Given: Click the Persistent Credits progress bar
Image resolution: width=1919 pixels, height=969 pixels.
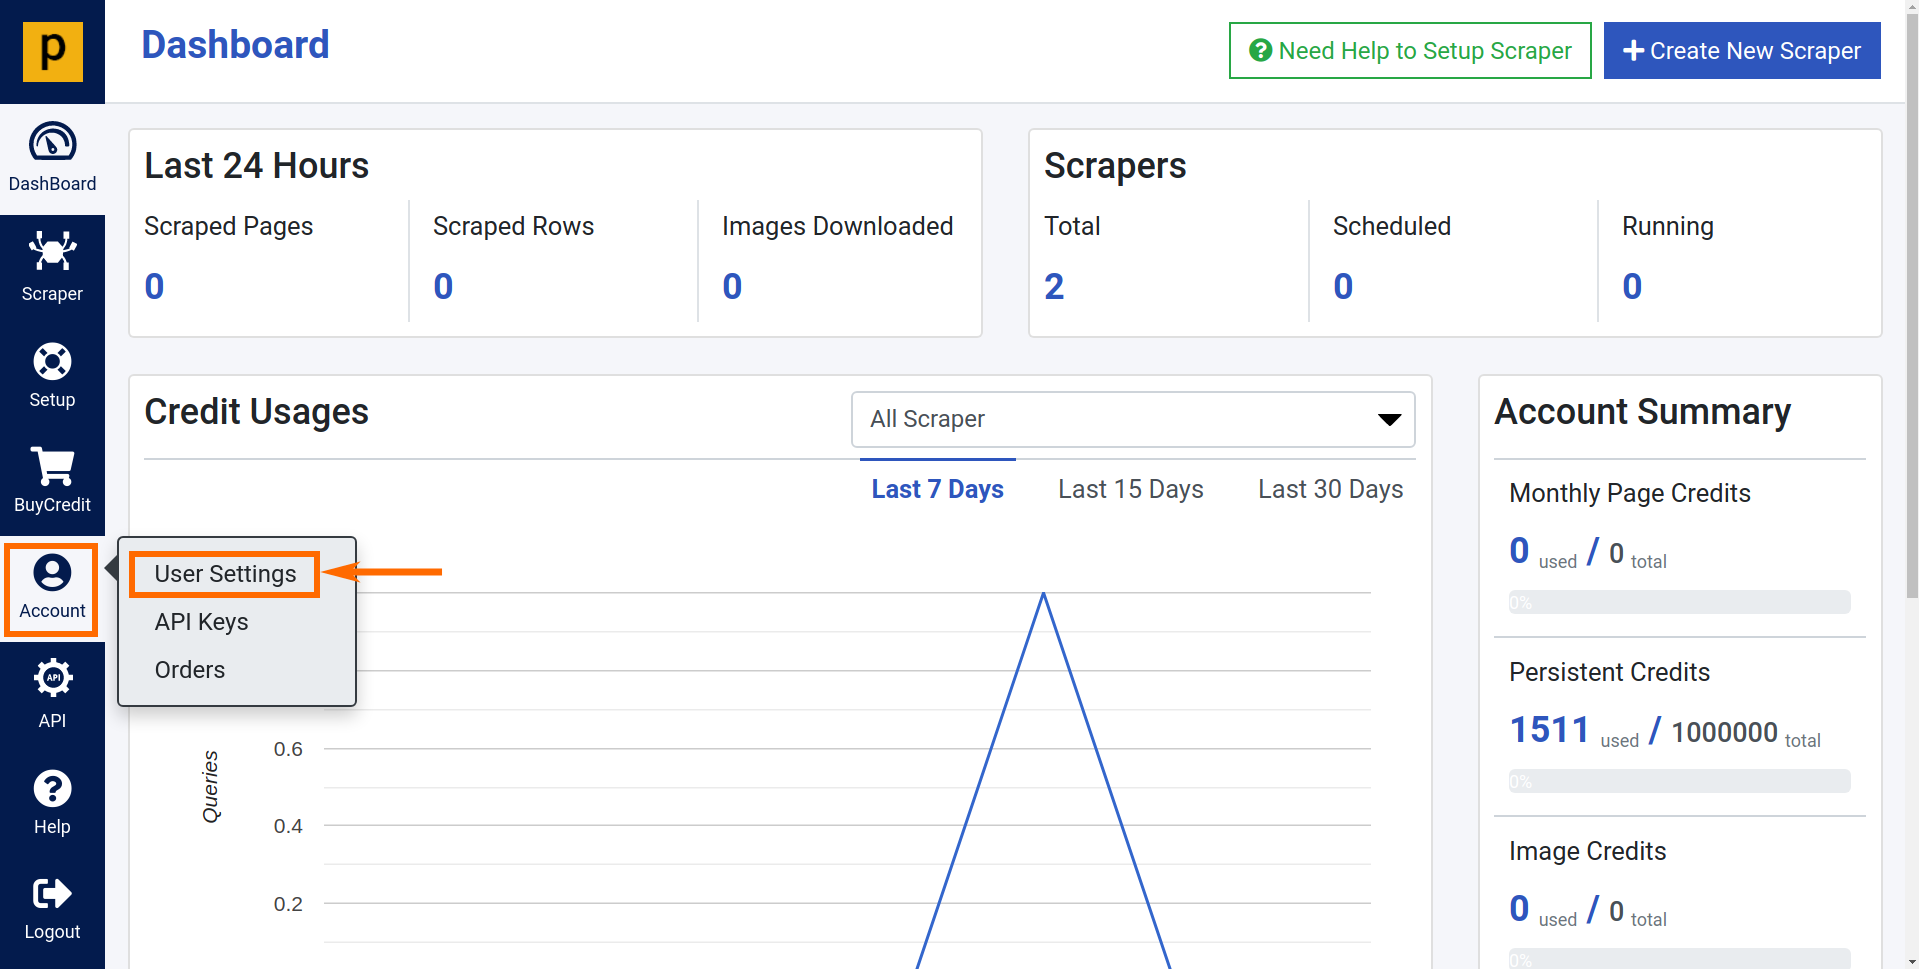Looking at the screenshot, I should (x=1679, y=781).
